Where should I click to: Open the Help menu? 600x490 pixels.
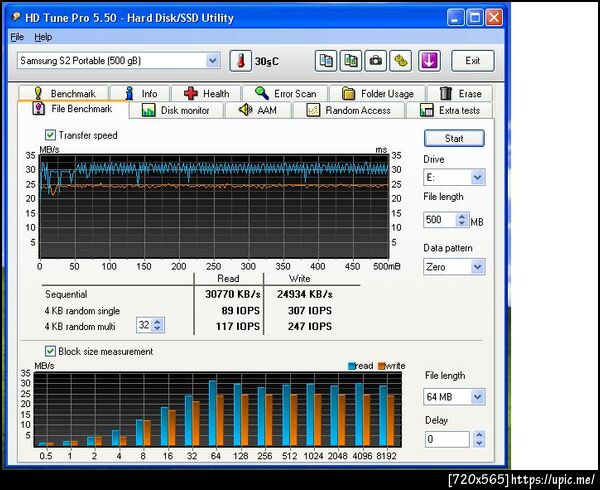(x=43, y=37)
